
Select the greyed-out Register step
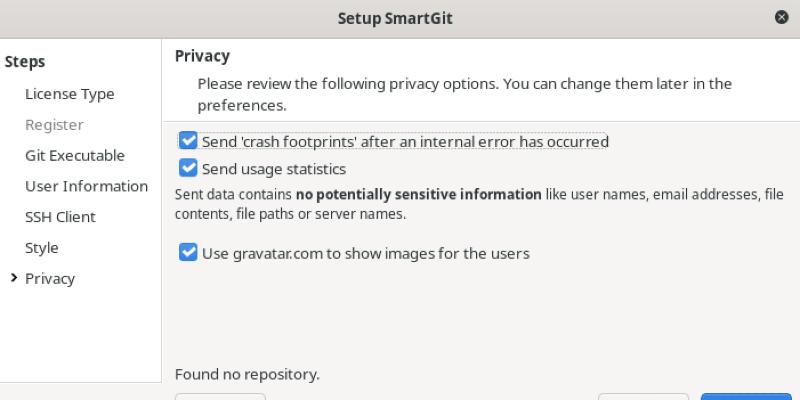(x=54, y=125)
